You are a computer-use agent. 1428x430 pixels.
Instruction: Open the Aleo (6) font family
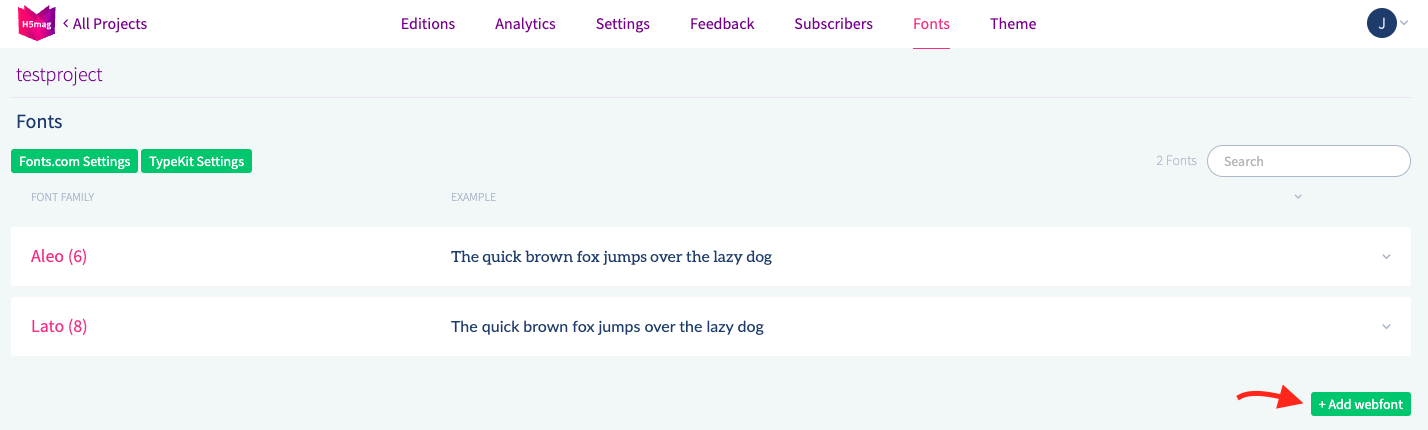(59, 257)
